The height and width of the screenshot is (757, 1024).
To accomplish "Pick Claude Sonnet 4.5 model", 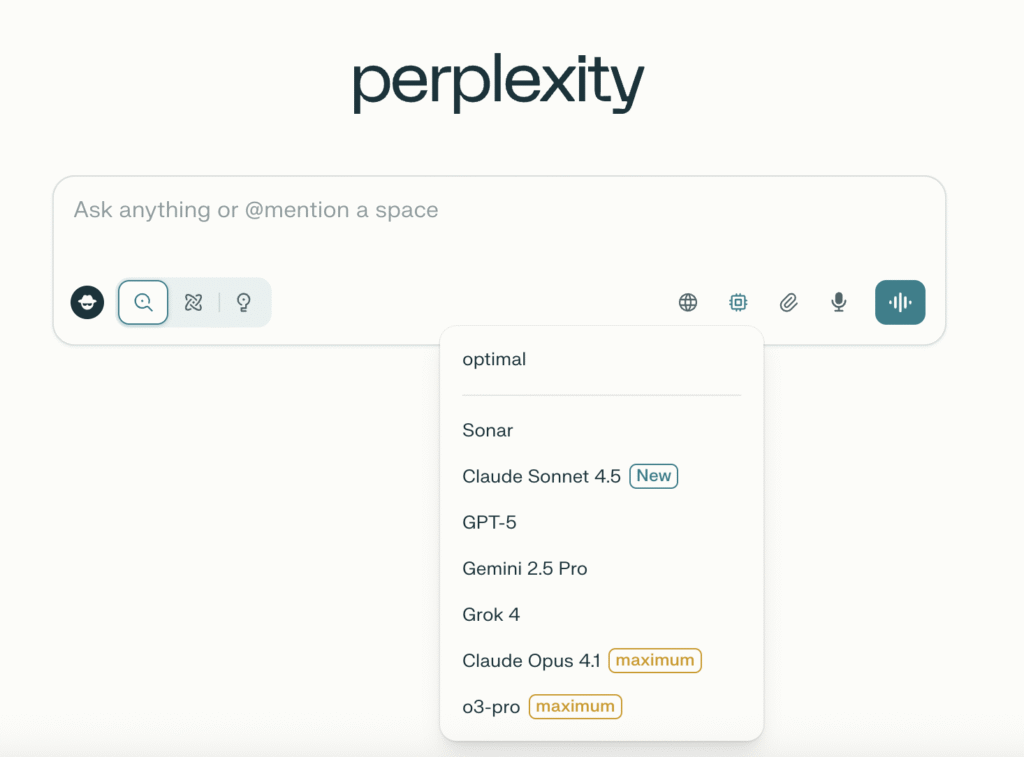I will pyautogui.click(x=541, y=476).
